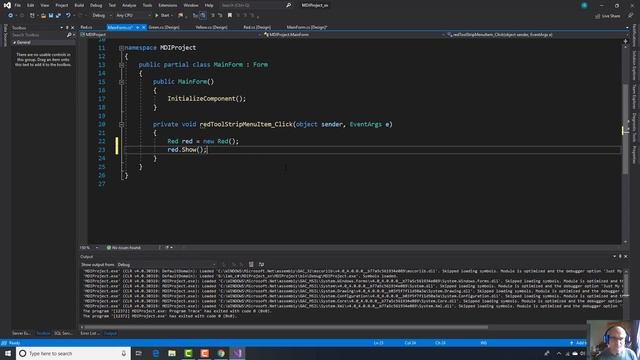The width and height of the screenshot is (640, 360).
Task: Pin the MainForm.cs tab
Action: pos(138,27)
